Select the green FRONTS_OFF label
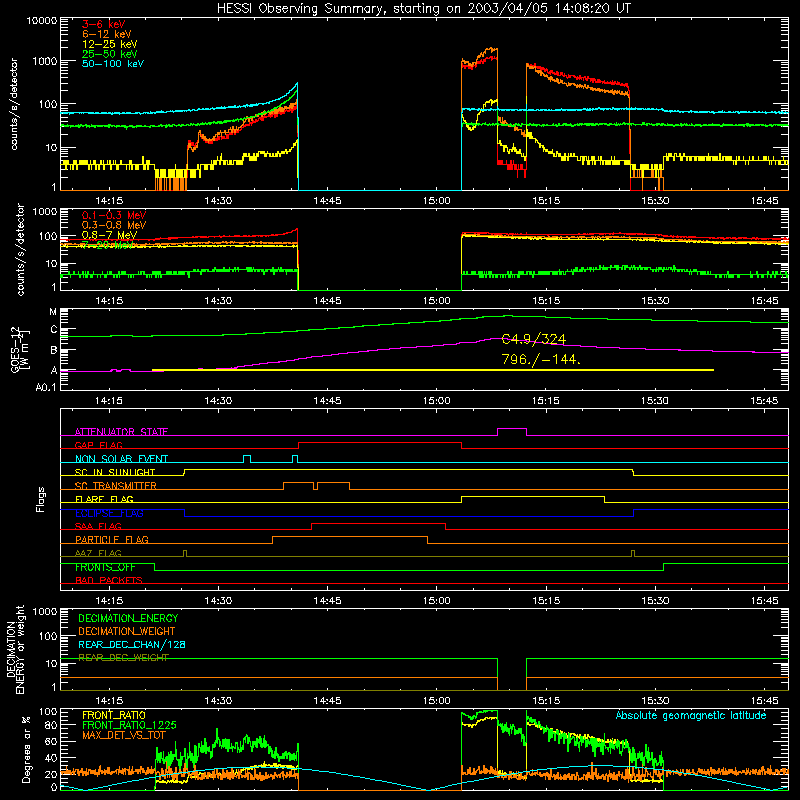The image size is (800, 800). (x=105, y=567)
